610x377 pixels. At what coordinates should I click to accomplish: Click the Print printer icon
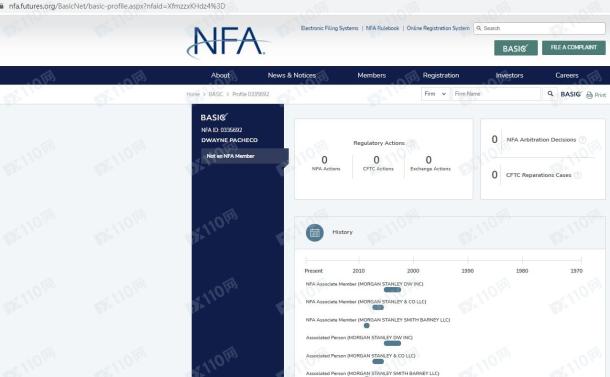click(x=589, y=95)
